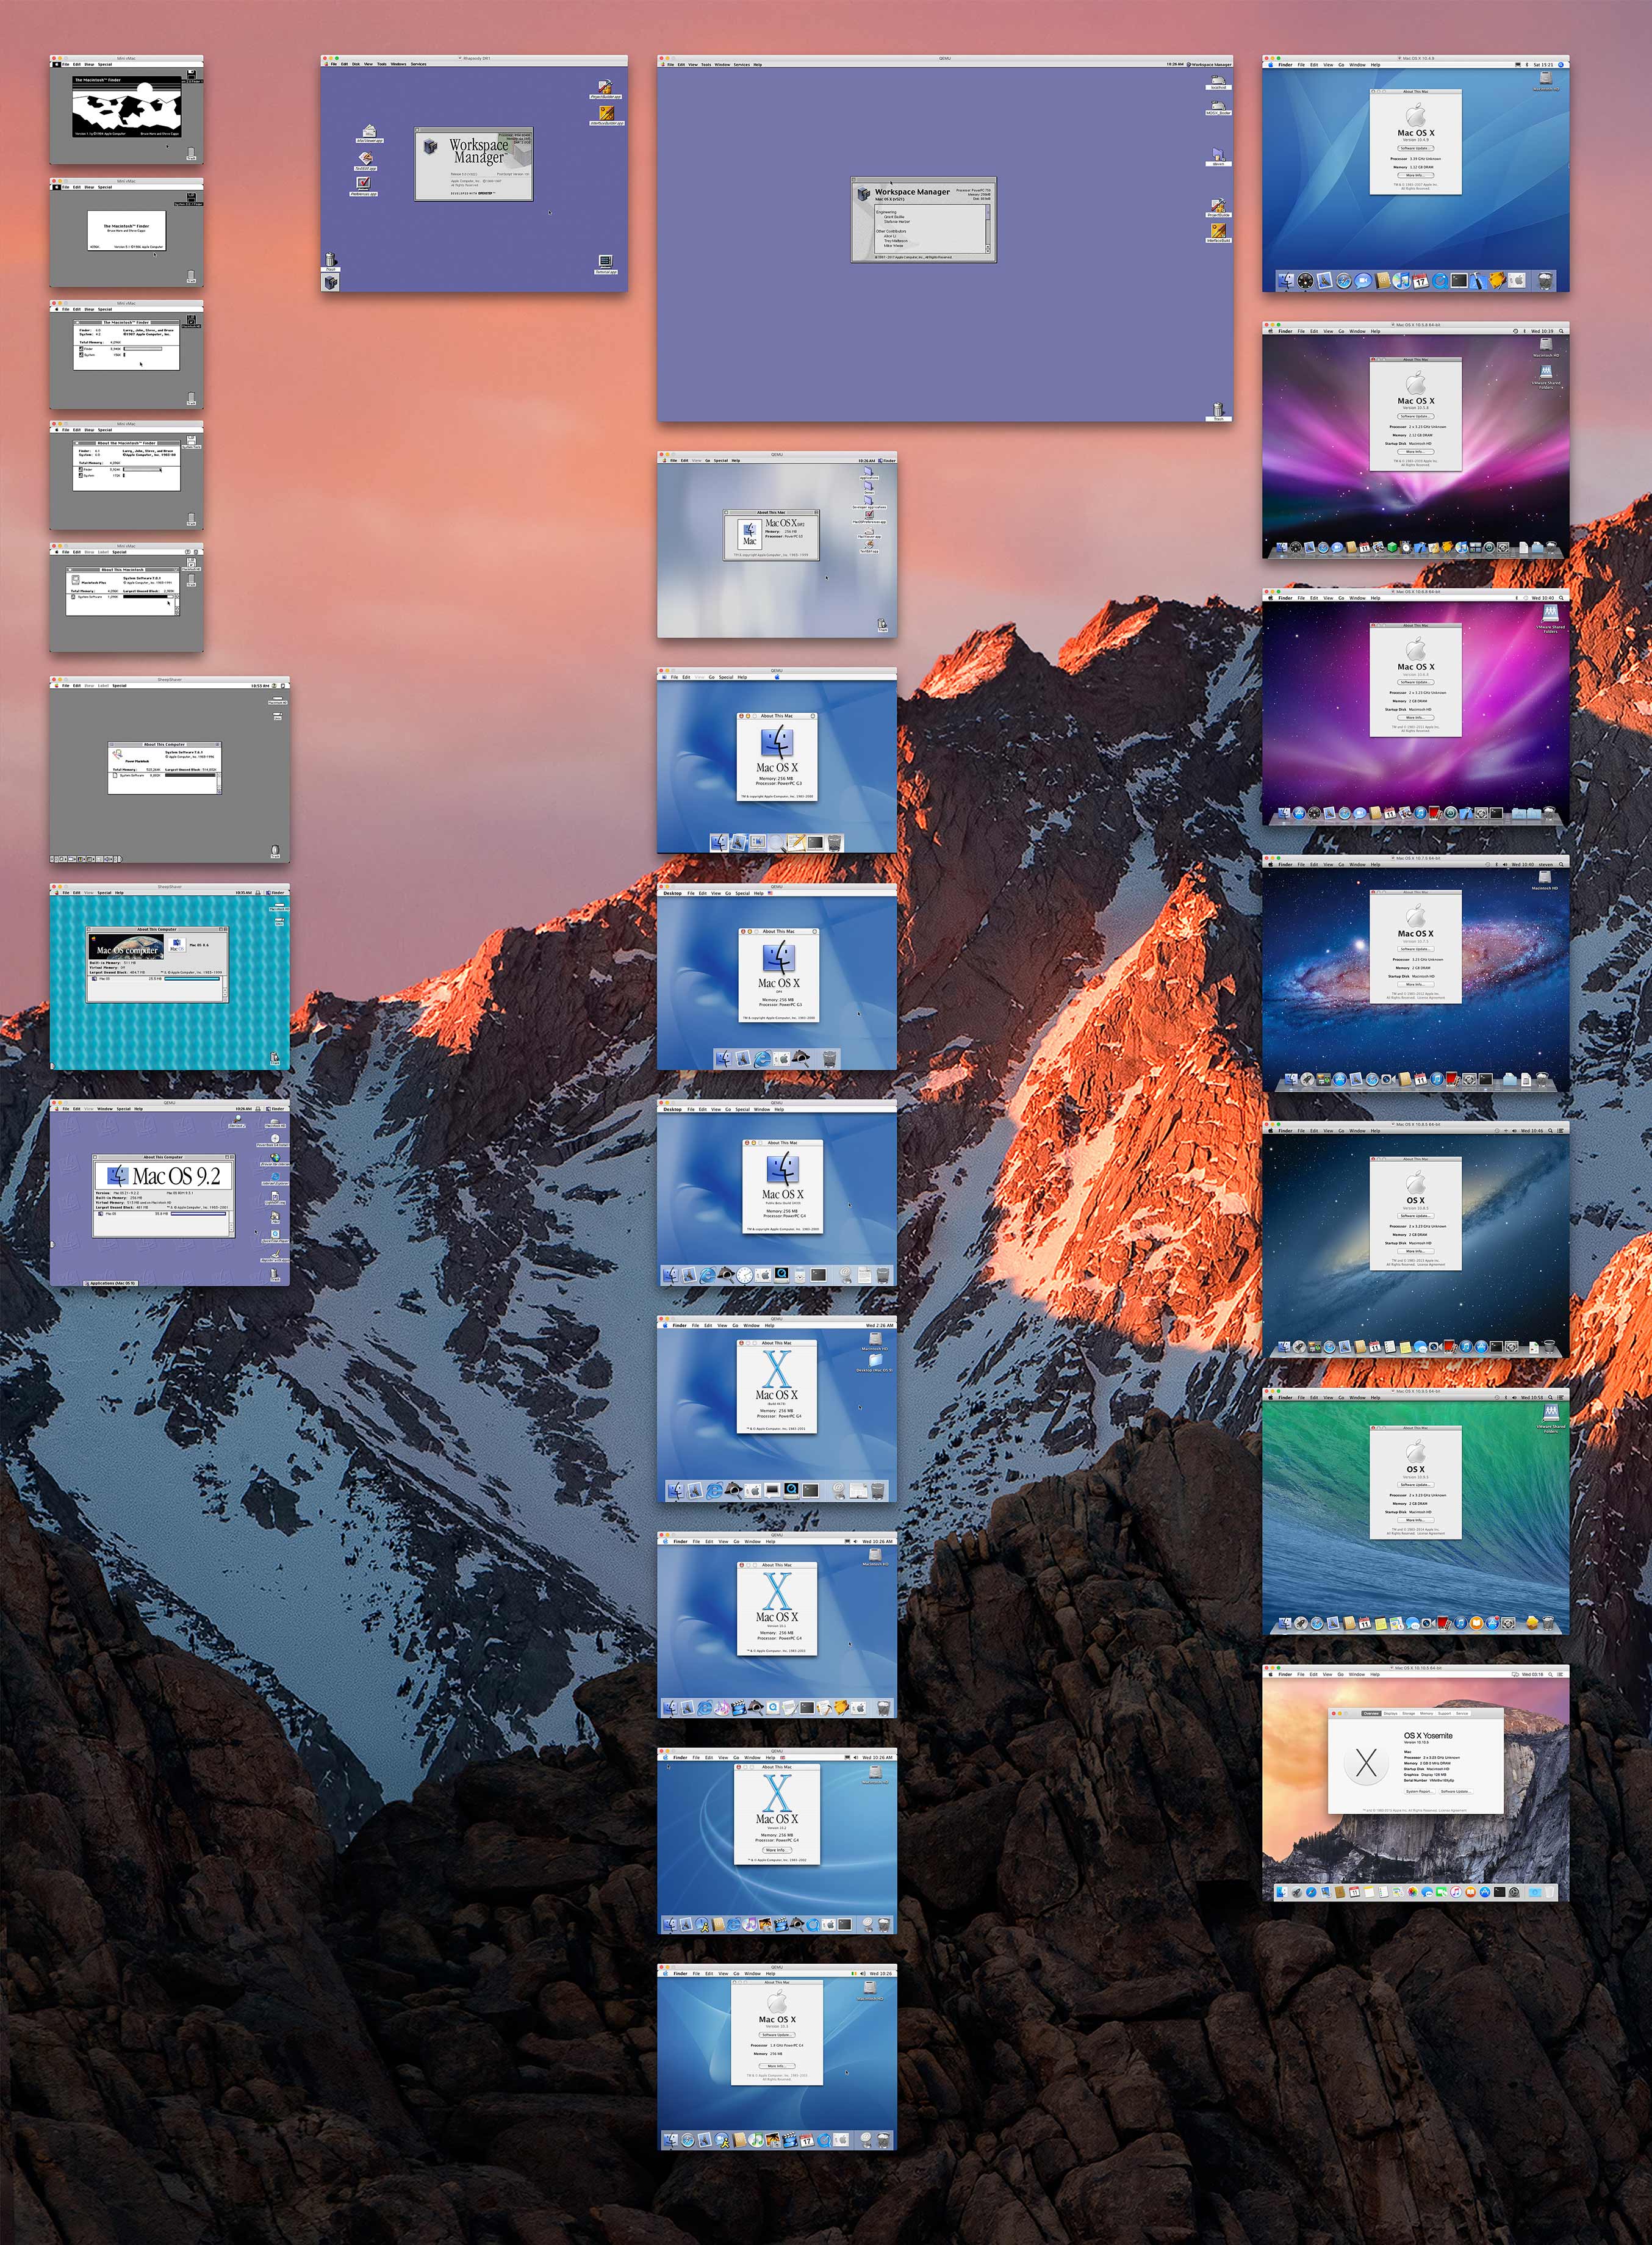Open iMovie in the Version 10.1 QEMU dock

(739, 1709)
